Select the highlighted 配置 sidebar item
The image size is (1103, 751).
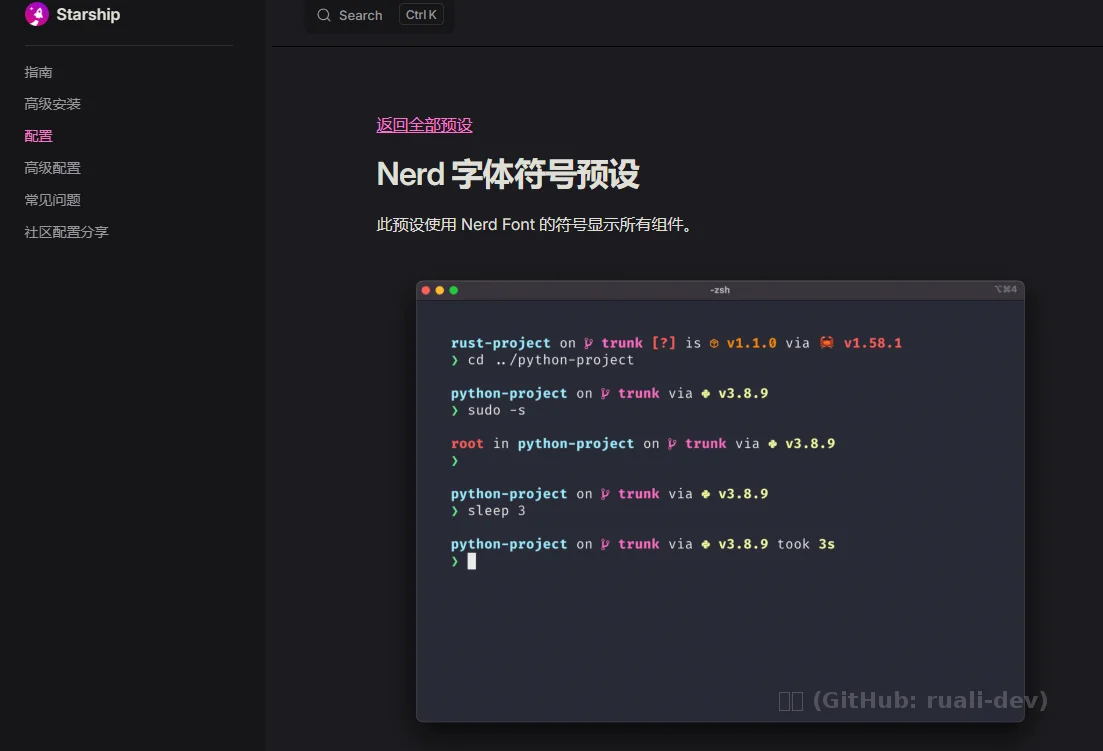(39, 136)
